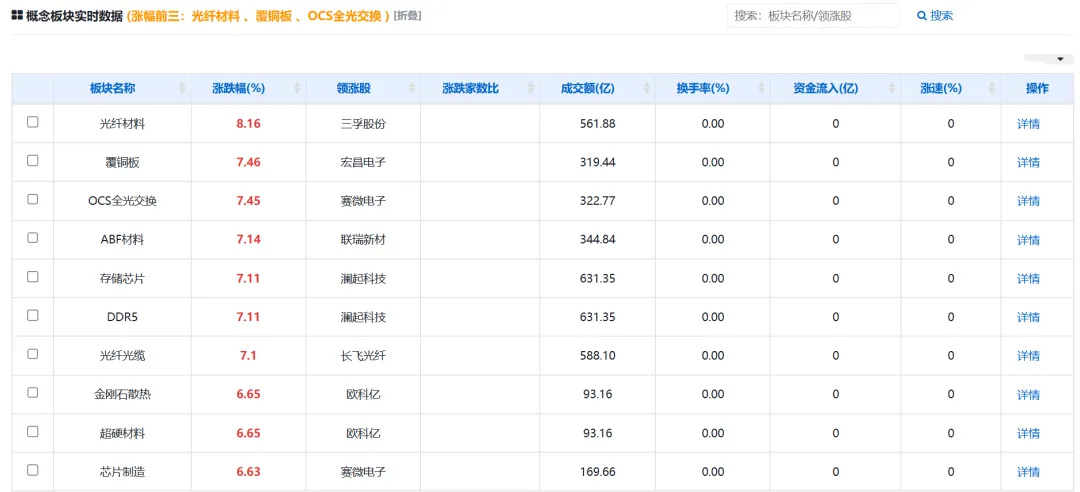This screenshot has height=492, width=1080.
Task: Check the 超硬材料 row checkbox
Action: pos(32,431)
